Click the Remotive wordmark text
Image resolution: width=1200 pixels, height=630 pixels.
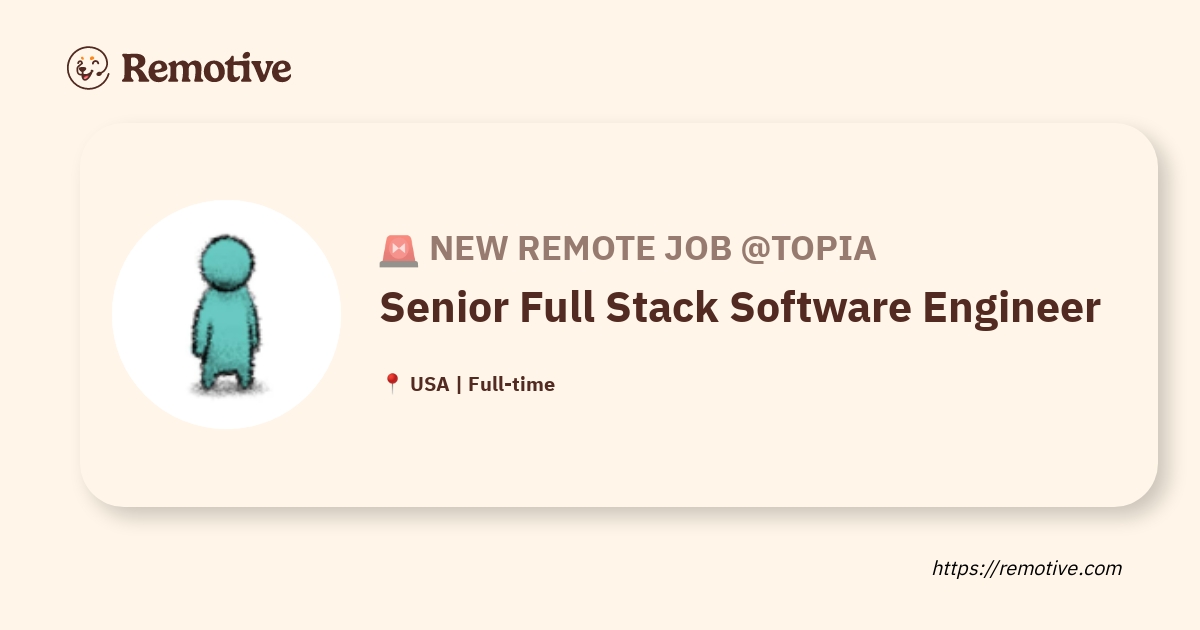click(x=206, y=68)
